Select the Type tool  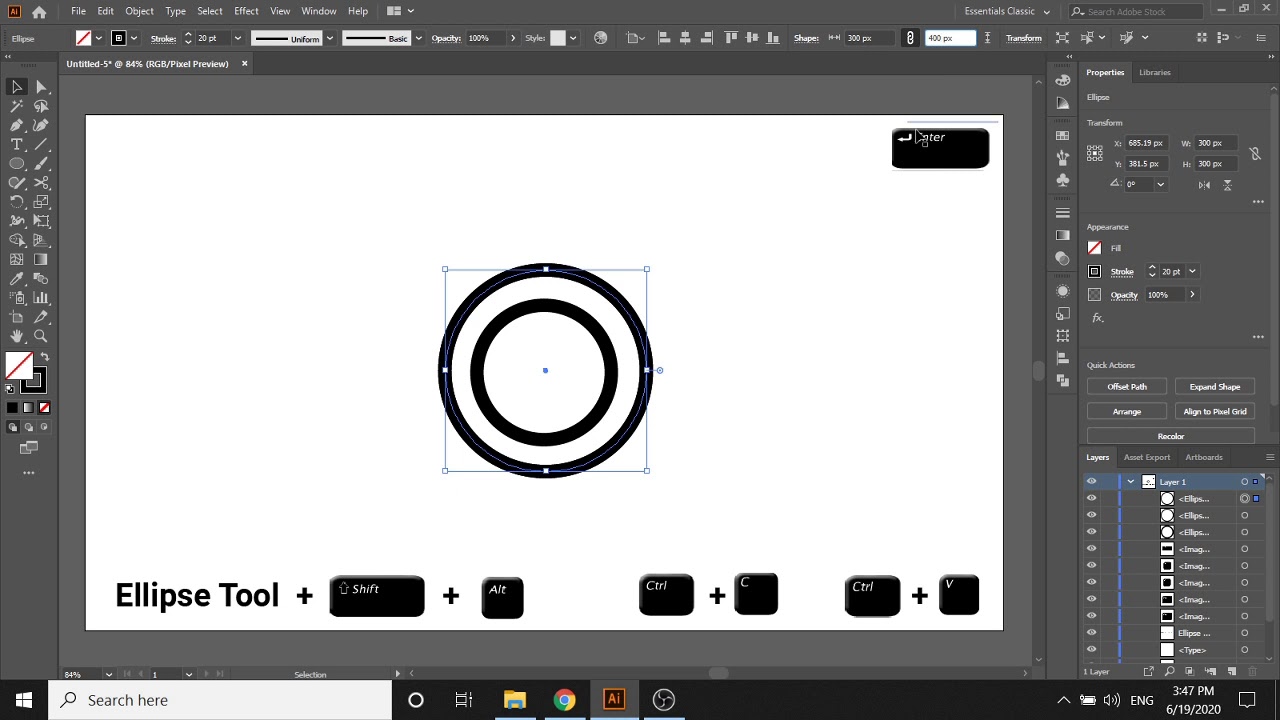click(x=17, y=144)
